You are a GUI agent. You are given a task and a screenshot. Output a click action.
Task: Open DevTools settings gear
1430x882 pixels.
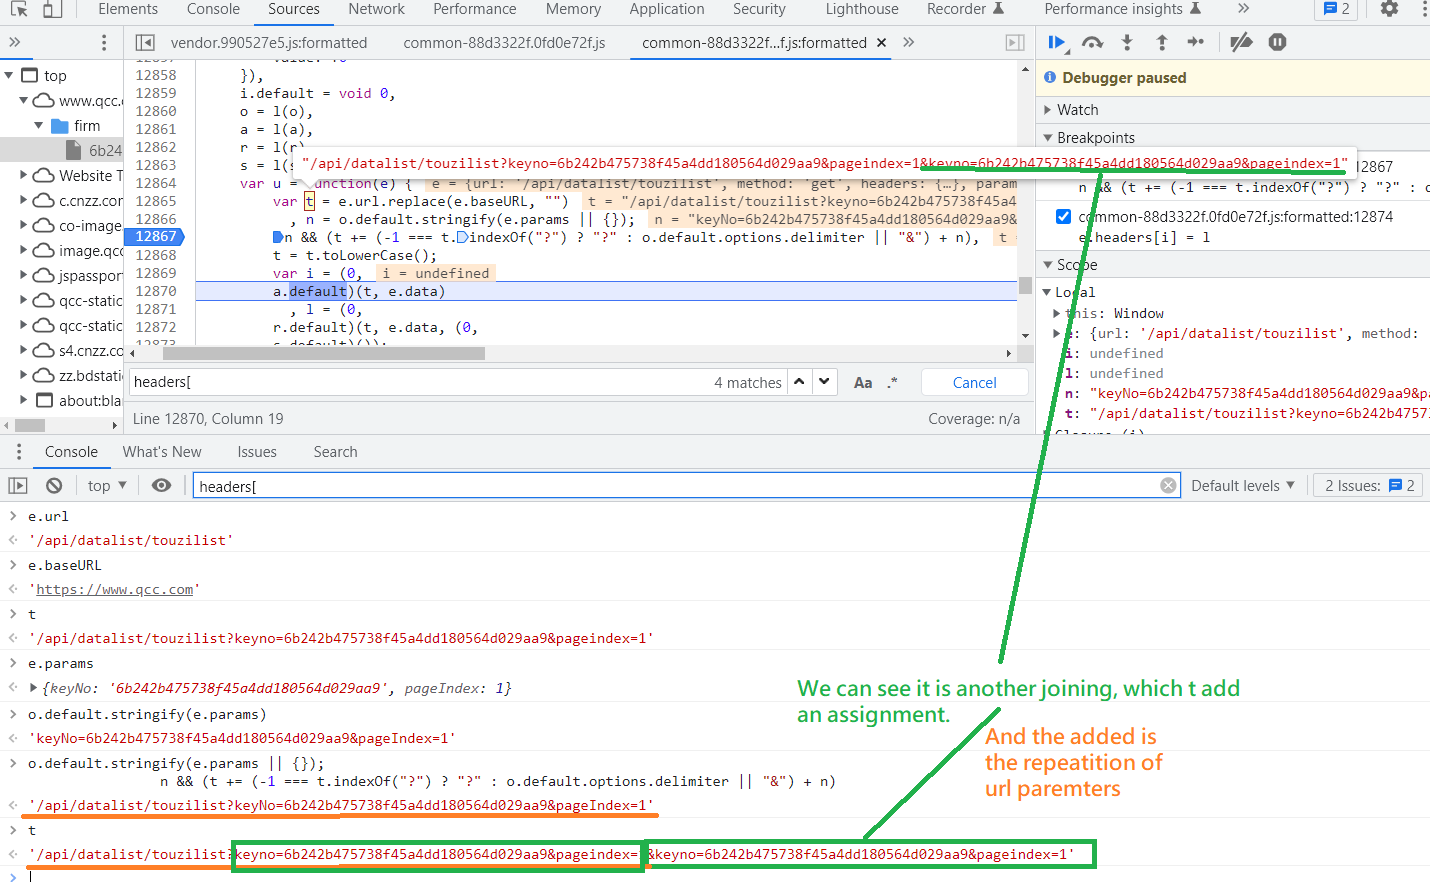pyautogui.click(x=1389, y=10)
